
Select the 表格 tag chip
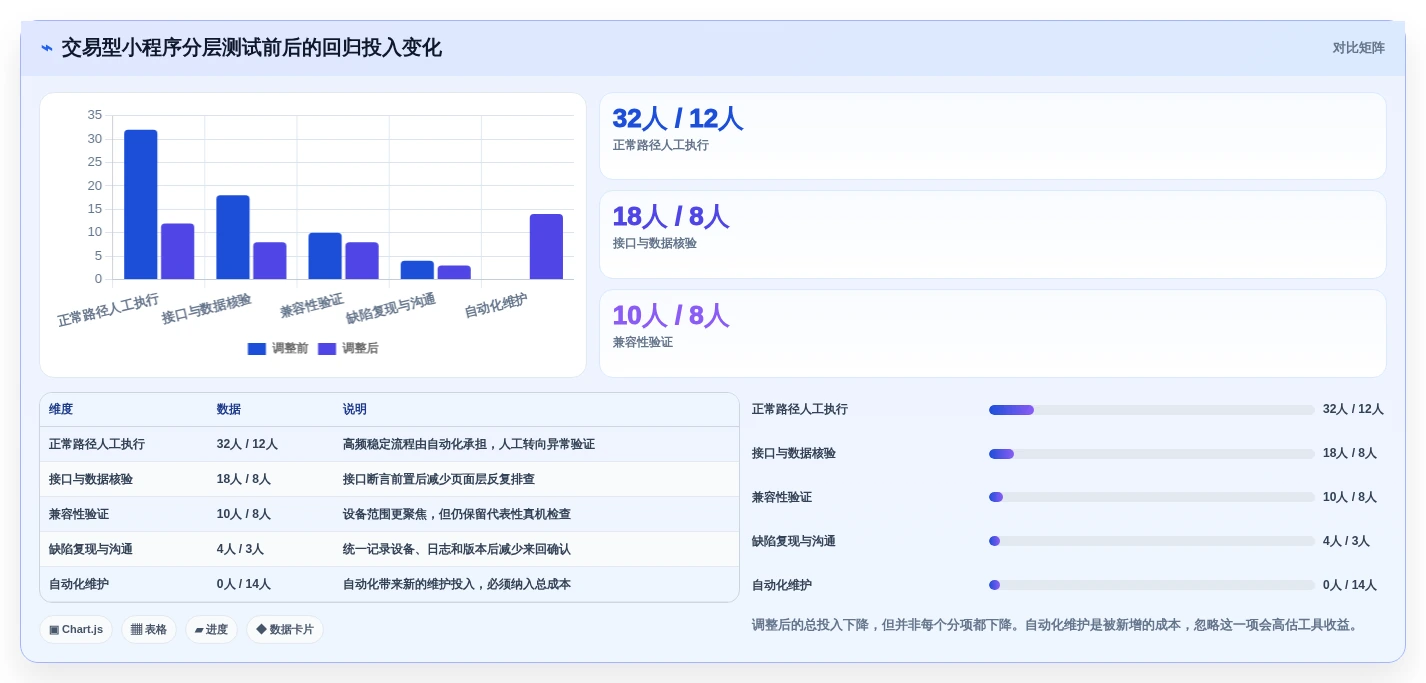(x=149, y=629)
